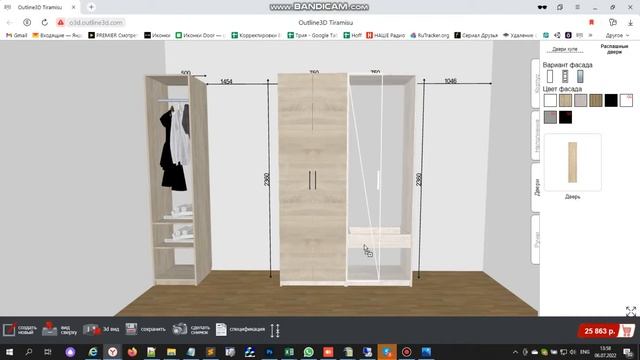Pick the dark oak wood facade swatch
Viewport: 640px width, 360px height.
point(596,100)
